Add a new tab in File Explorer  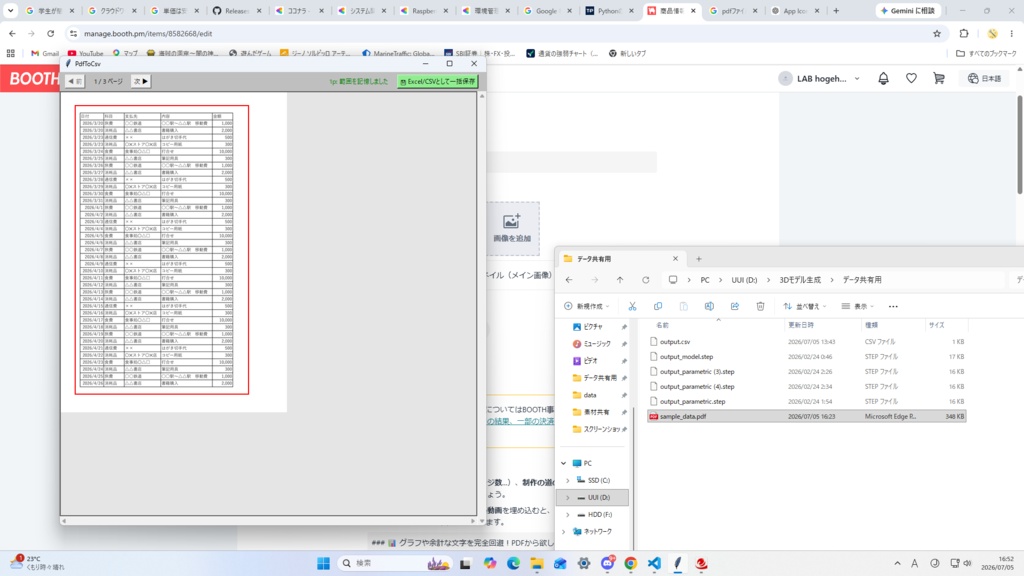pos(699,259)
